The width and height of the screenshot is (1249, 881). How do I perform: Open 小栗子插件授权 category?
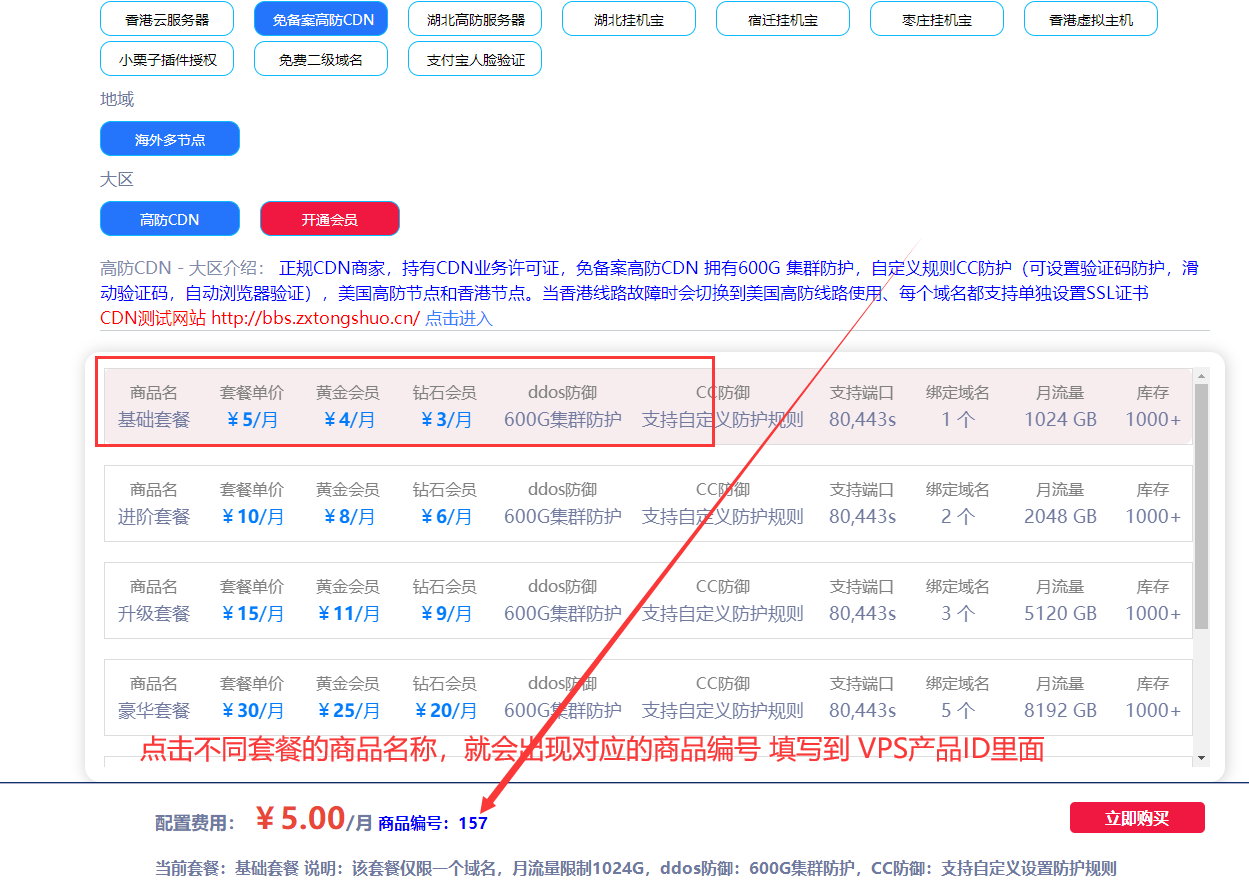[x=167, y=59]
